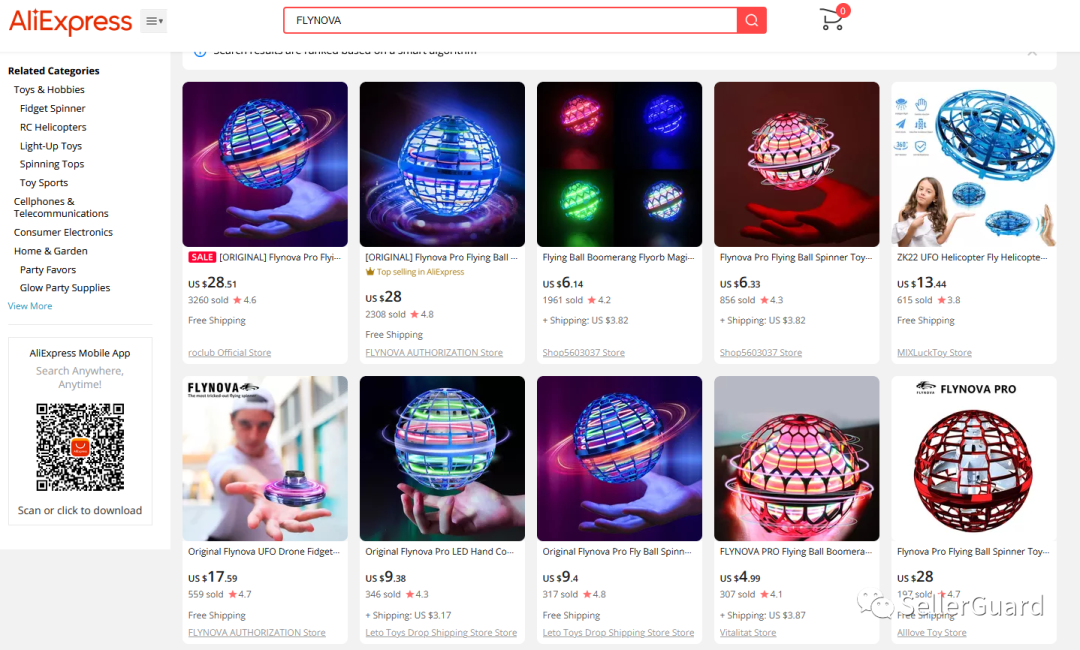Click the info icon on the ranking notice

[x=200, y=52]
